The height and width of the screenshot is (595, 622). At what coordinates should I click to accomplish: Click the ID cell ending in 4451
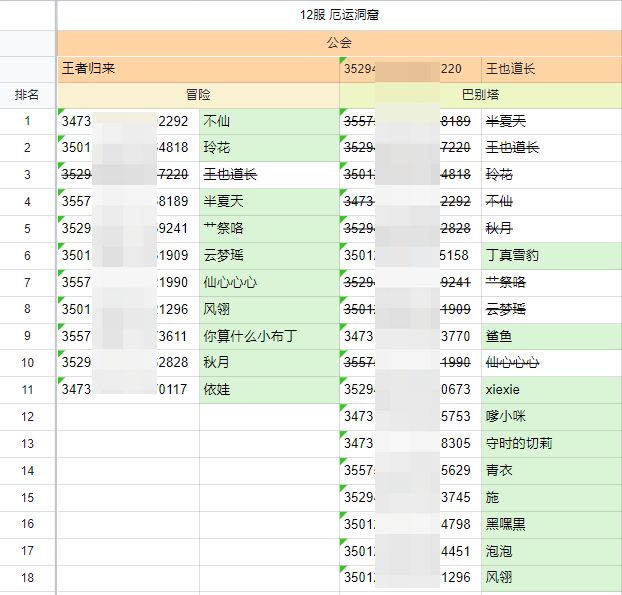pyautogui.click(x=410, y=552)
